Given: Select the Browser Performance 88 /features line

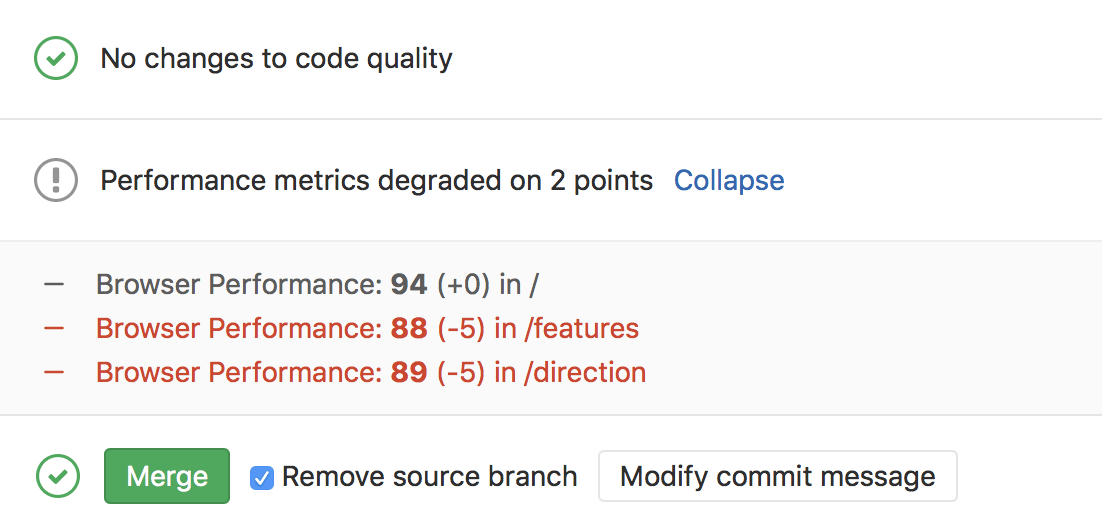Looking at the screenshot, I should (x=368, y=328).
